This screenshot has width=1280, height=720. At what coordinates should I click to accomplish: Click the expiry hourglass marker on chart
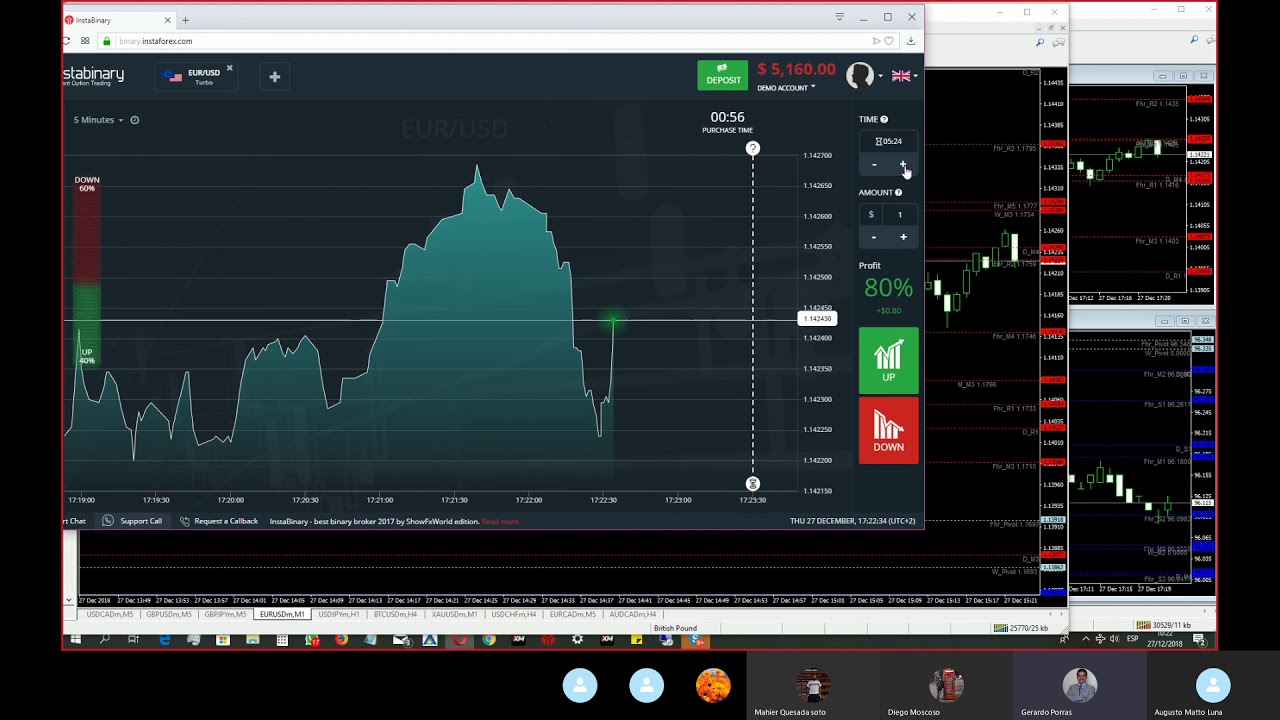click(x=753, y=484)
